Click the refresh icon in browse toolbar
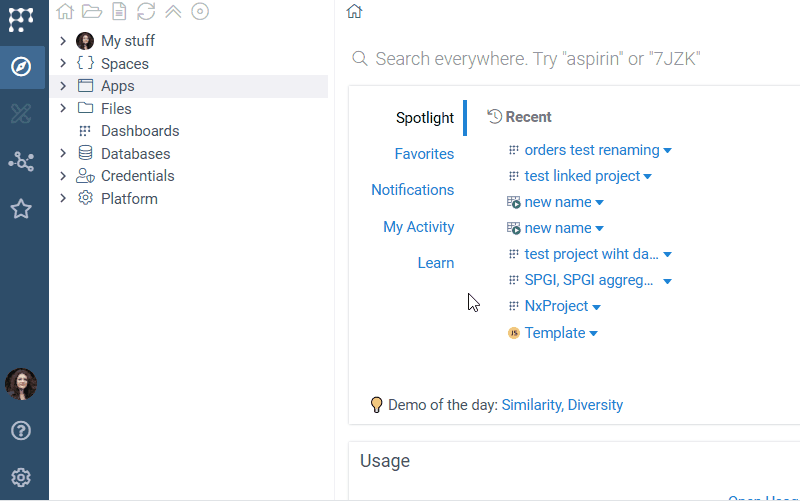Screen dimensions: 800x501 [146, 12]
